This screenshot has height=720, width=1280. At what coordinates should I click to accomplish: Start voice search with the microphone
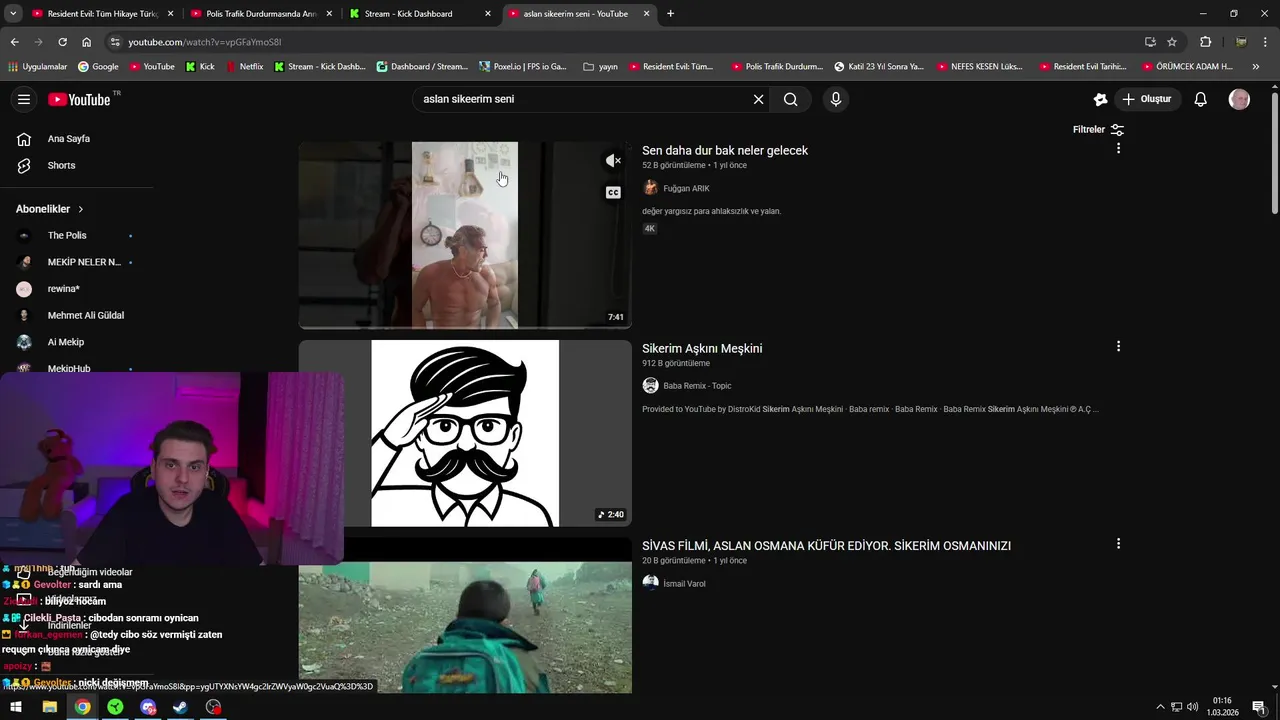click(x=836, y=99)
